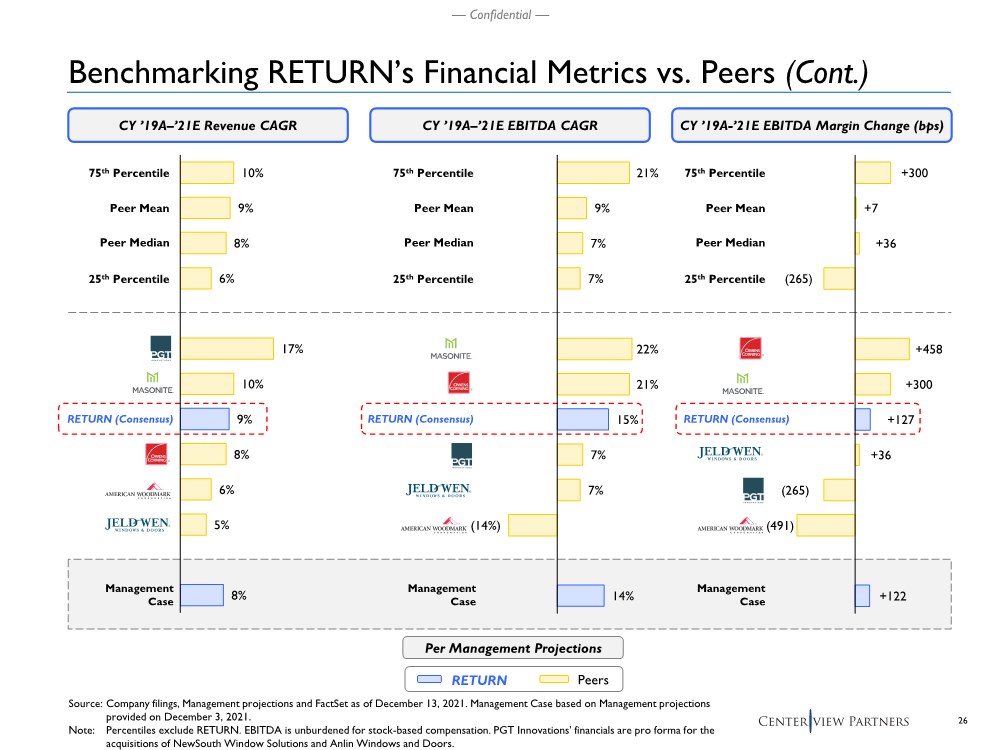Viewport: 1000px width, 750px height.
Task: Click the Per Management Projections label
Action: 512,647
